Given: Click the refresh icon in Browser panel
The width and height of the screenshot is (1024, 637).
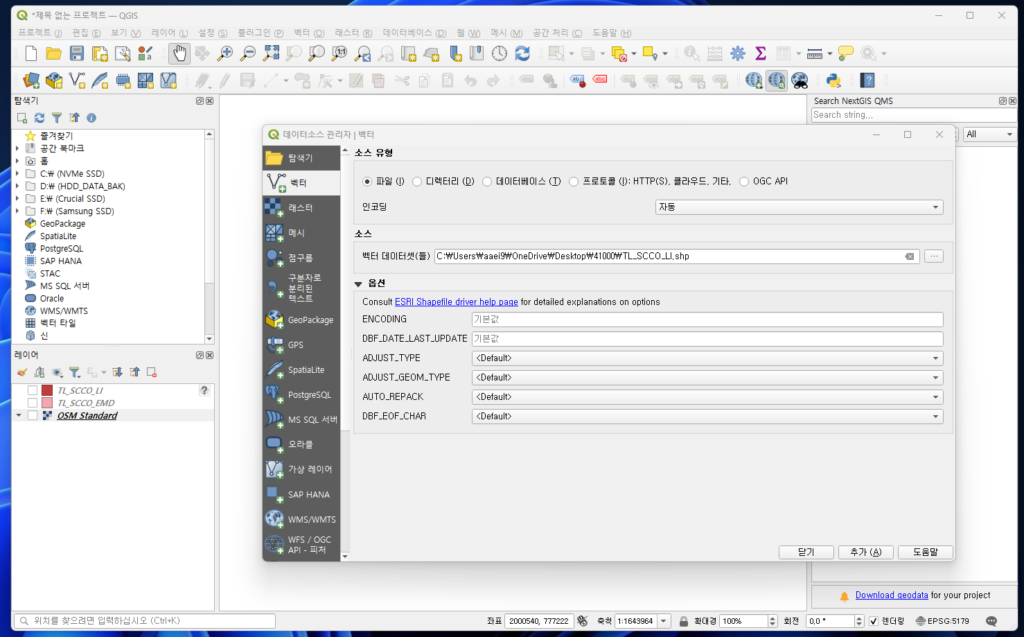Looking at the screenshot, I should pos(40,118).
